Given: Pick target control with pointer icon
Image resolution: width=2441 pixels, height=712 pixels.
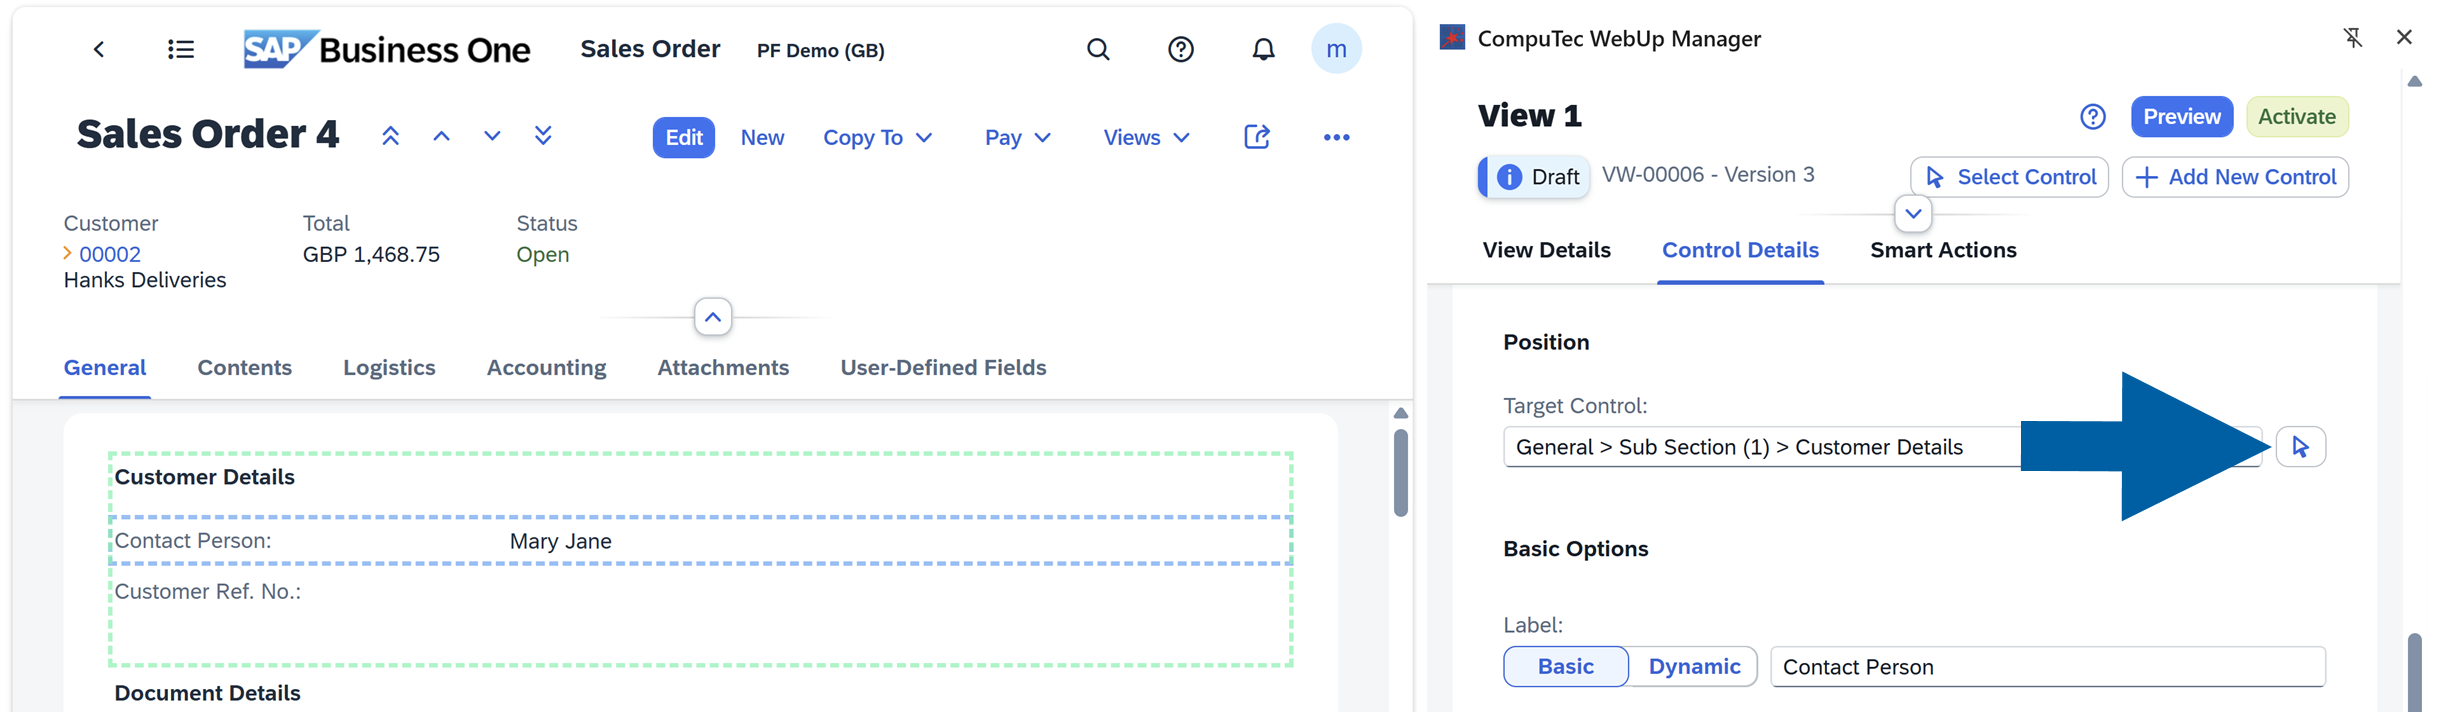Looking at the screenshot, I should point(2300,447).
